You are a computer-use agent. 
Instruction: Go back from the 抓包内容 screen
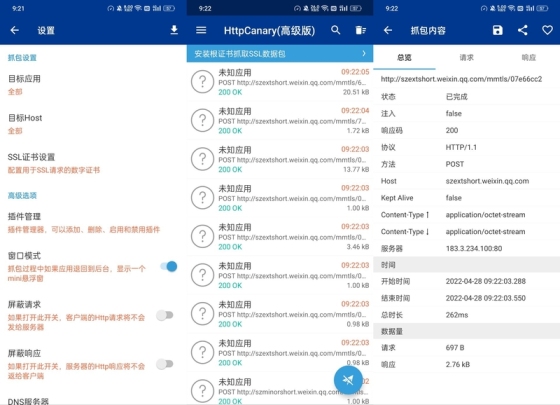coord(388,30)
